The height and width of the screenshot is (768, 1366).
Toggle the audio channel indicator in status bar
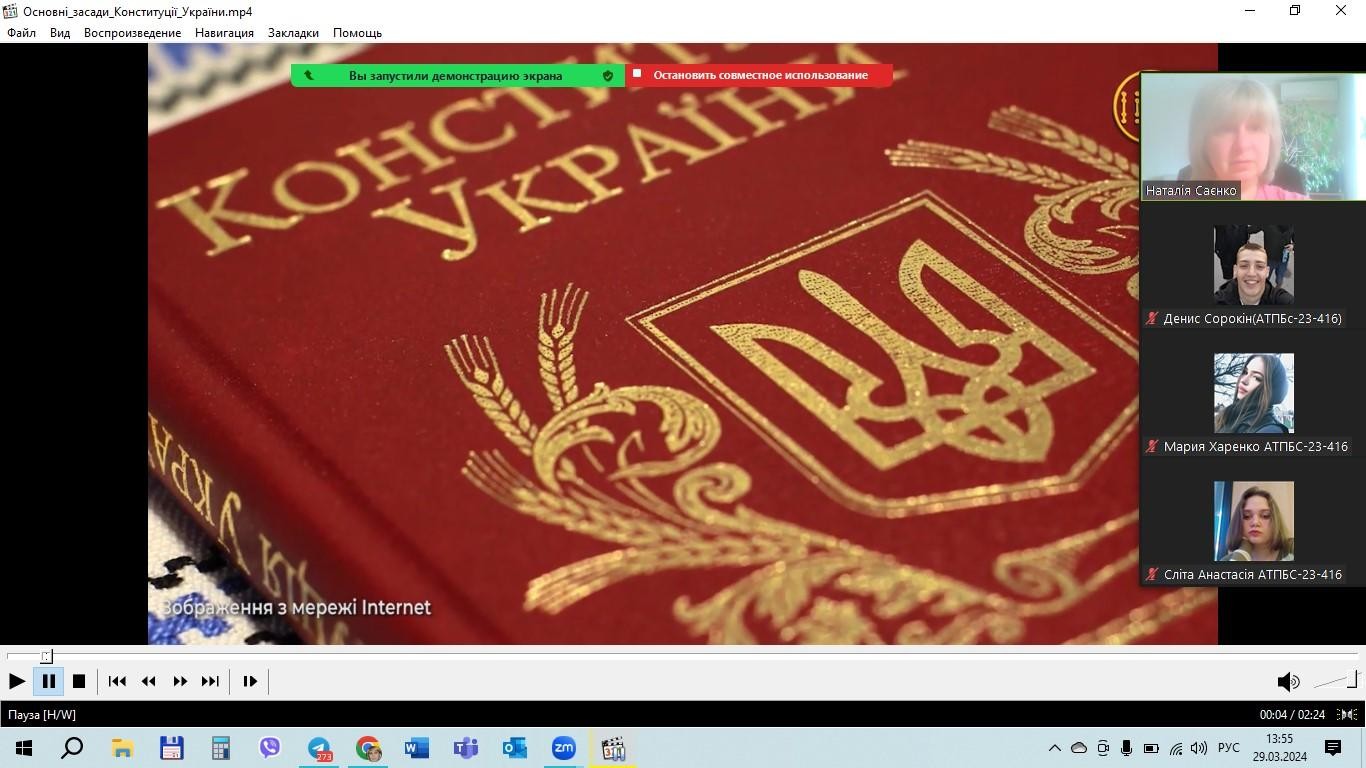click(1347, 714)
